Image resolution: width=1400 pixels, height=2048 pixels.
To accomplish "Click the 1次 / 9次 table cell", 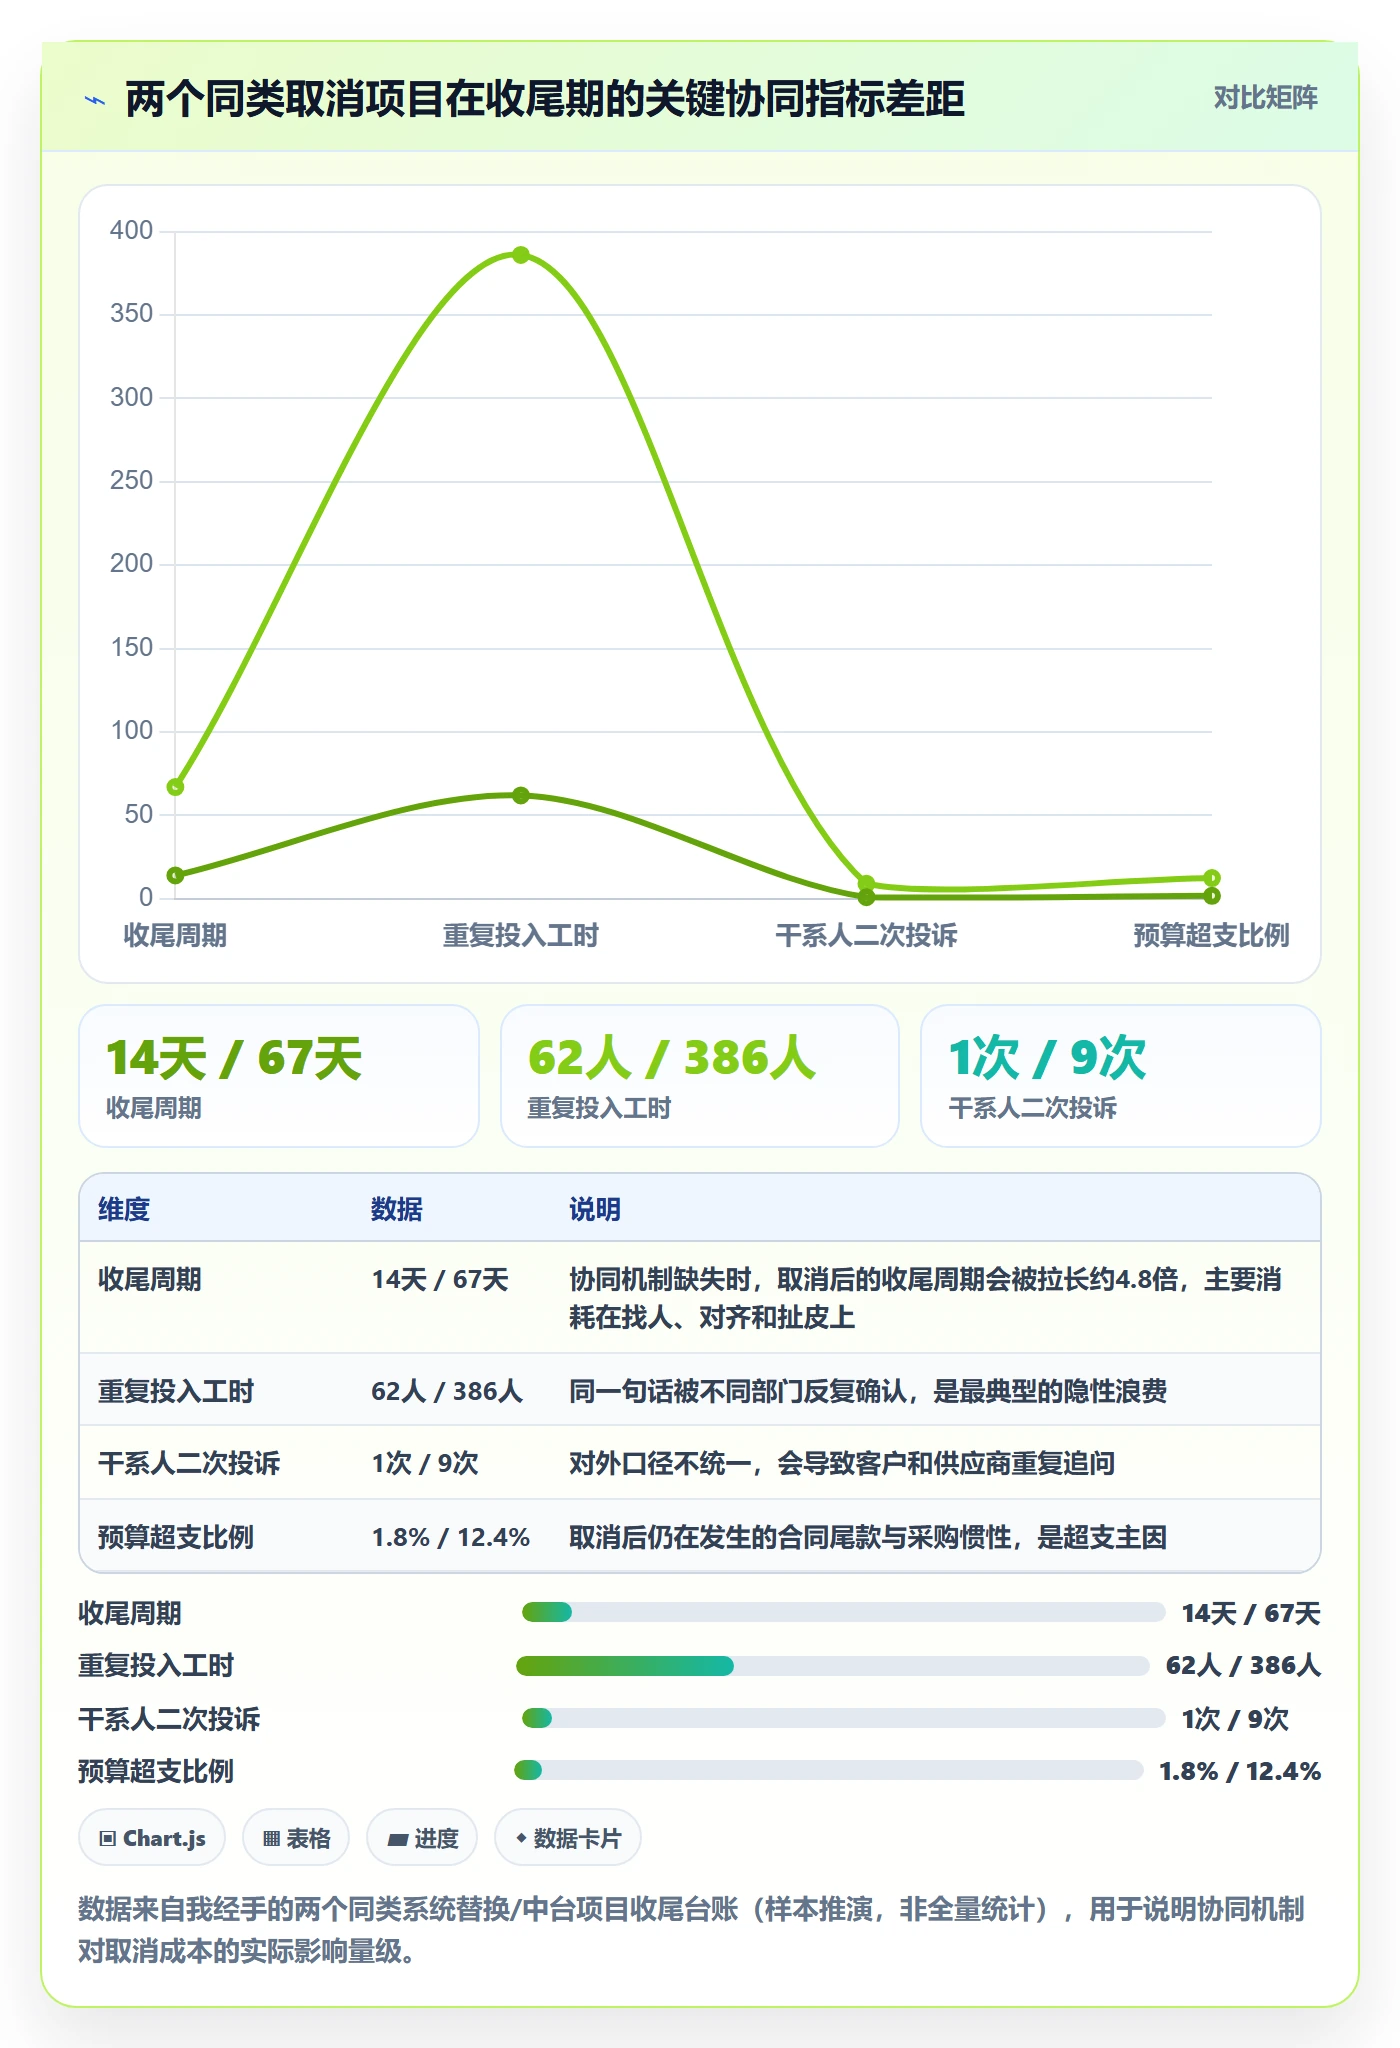I will coord(425,1463).
